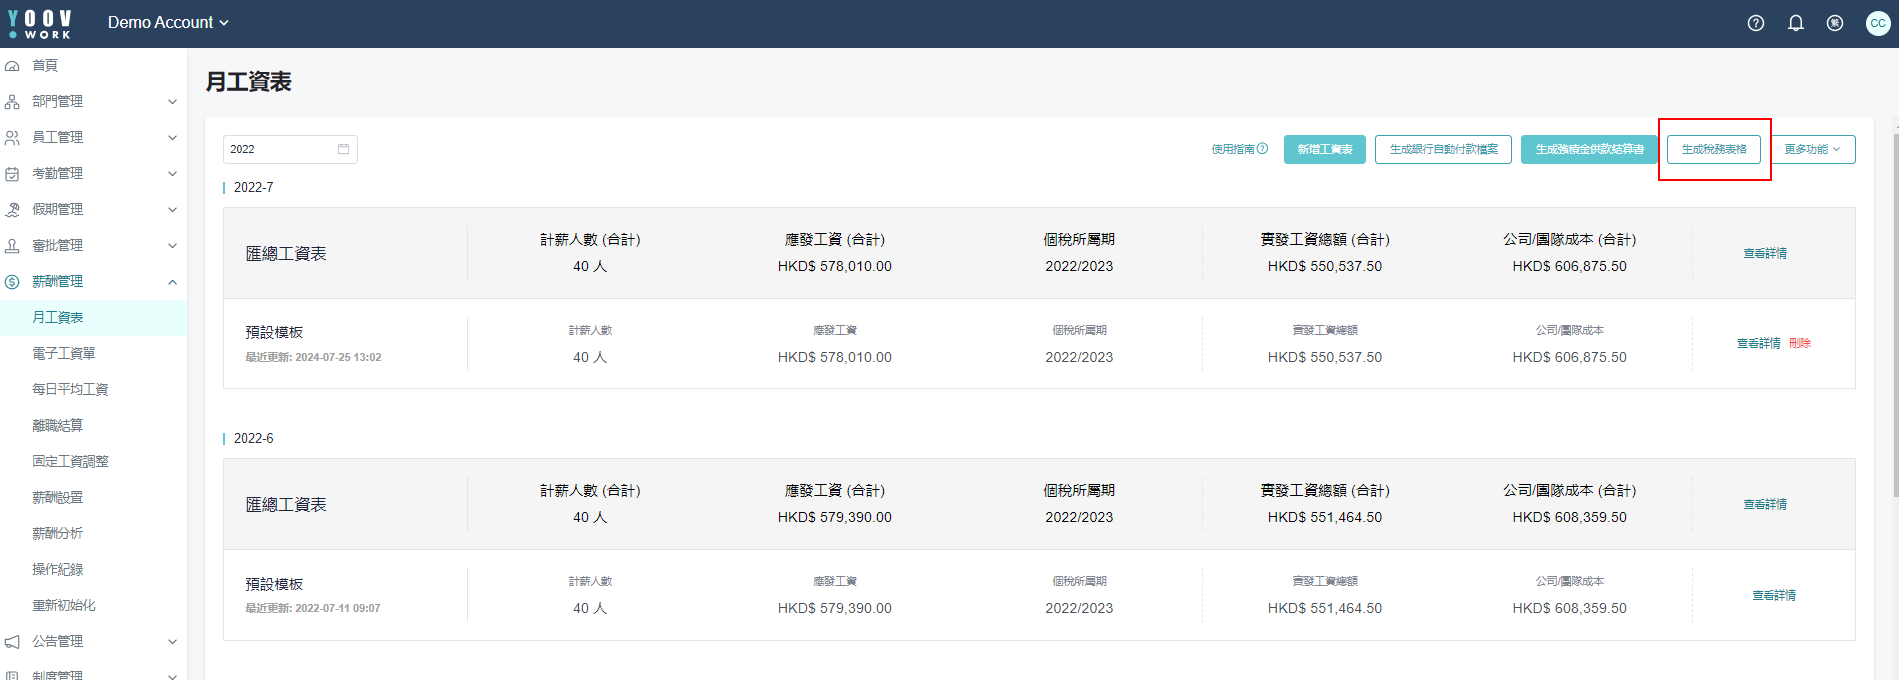1899x680 pixels.
Task: Click 刪除 link for 2022-7 預設模板
Action: click(x=1800, y=343)
